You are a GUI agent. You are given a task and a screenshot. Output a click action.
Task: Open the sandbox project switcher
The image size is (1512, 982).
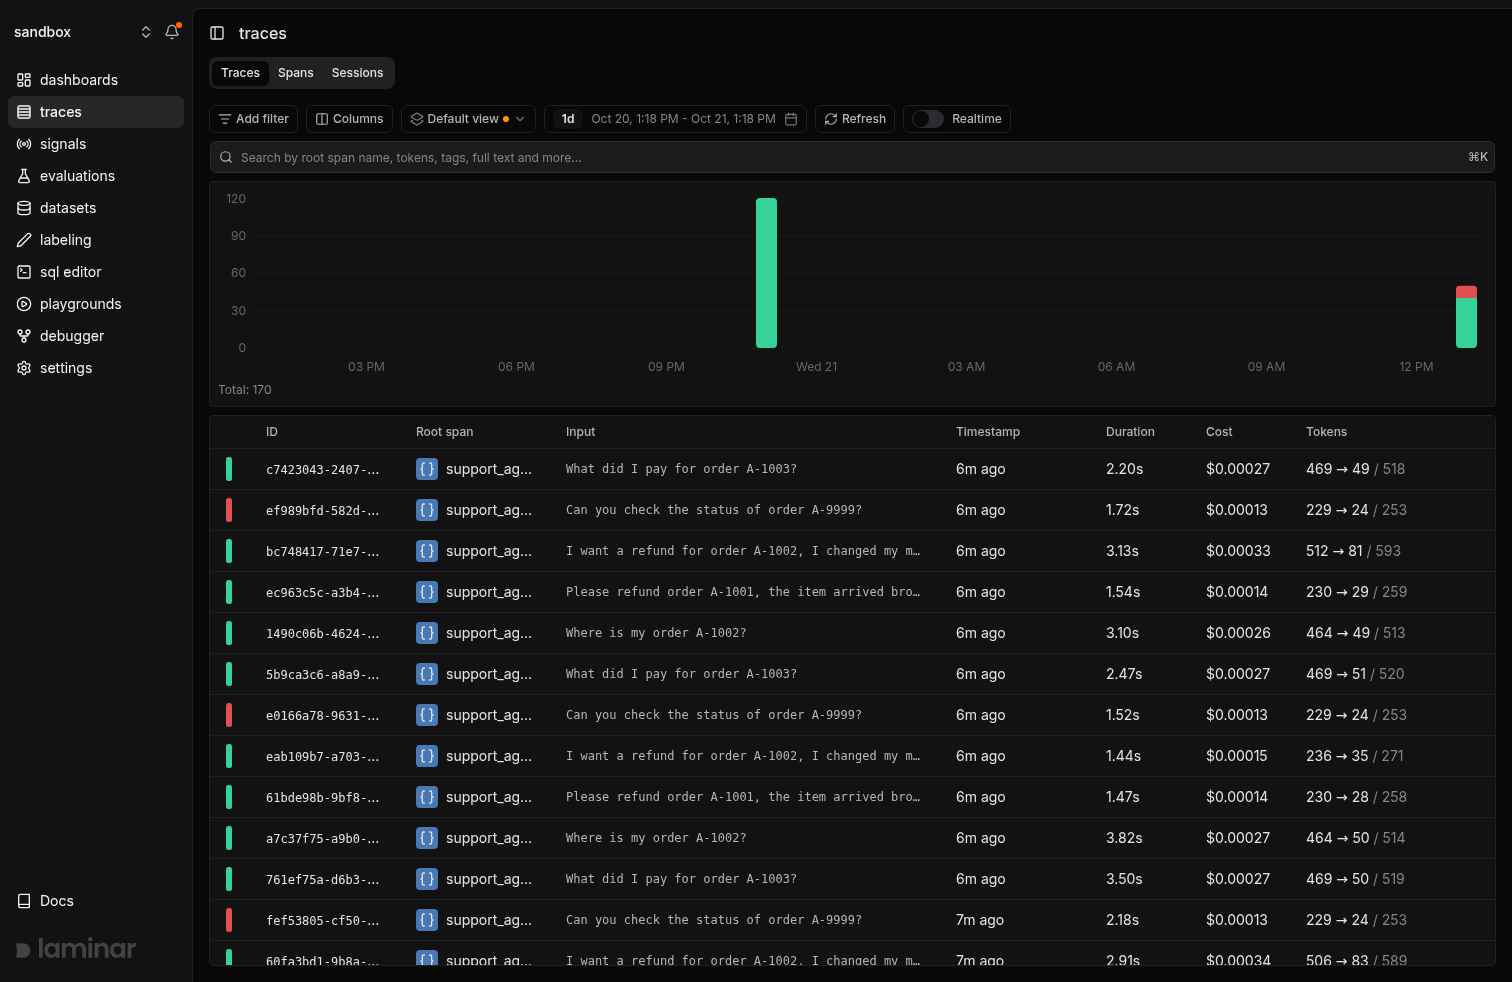tap(83, 32)
